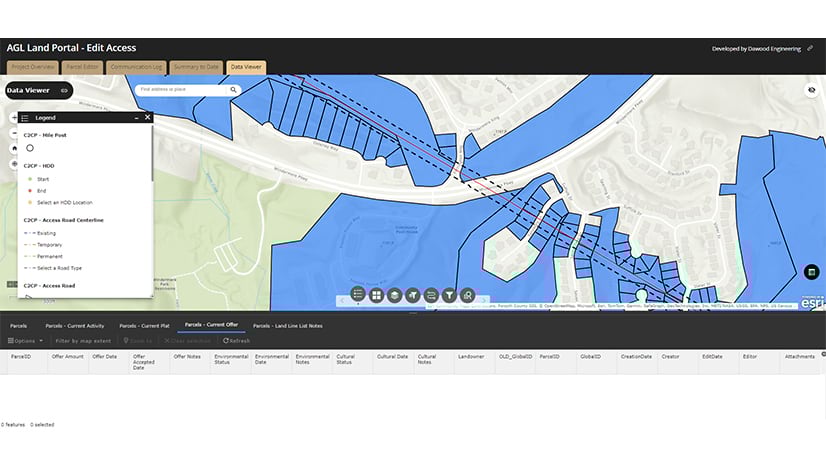Zoom in on the map
Image resolution: width=826 pixels, height=465 pixels.
14,118
